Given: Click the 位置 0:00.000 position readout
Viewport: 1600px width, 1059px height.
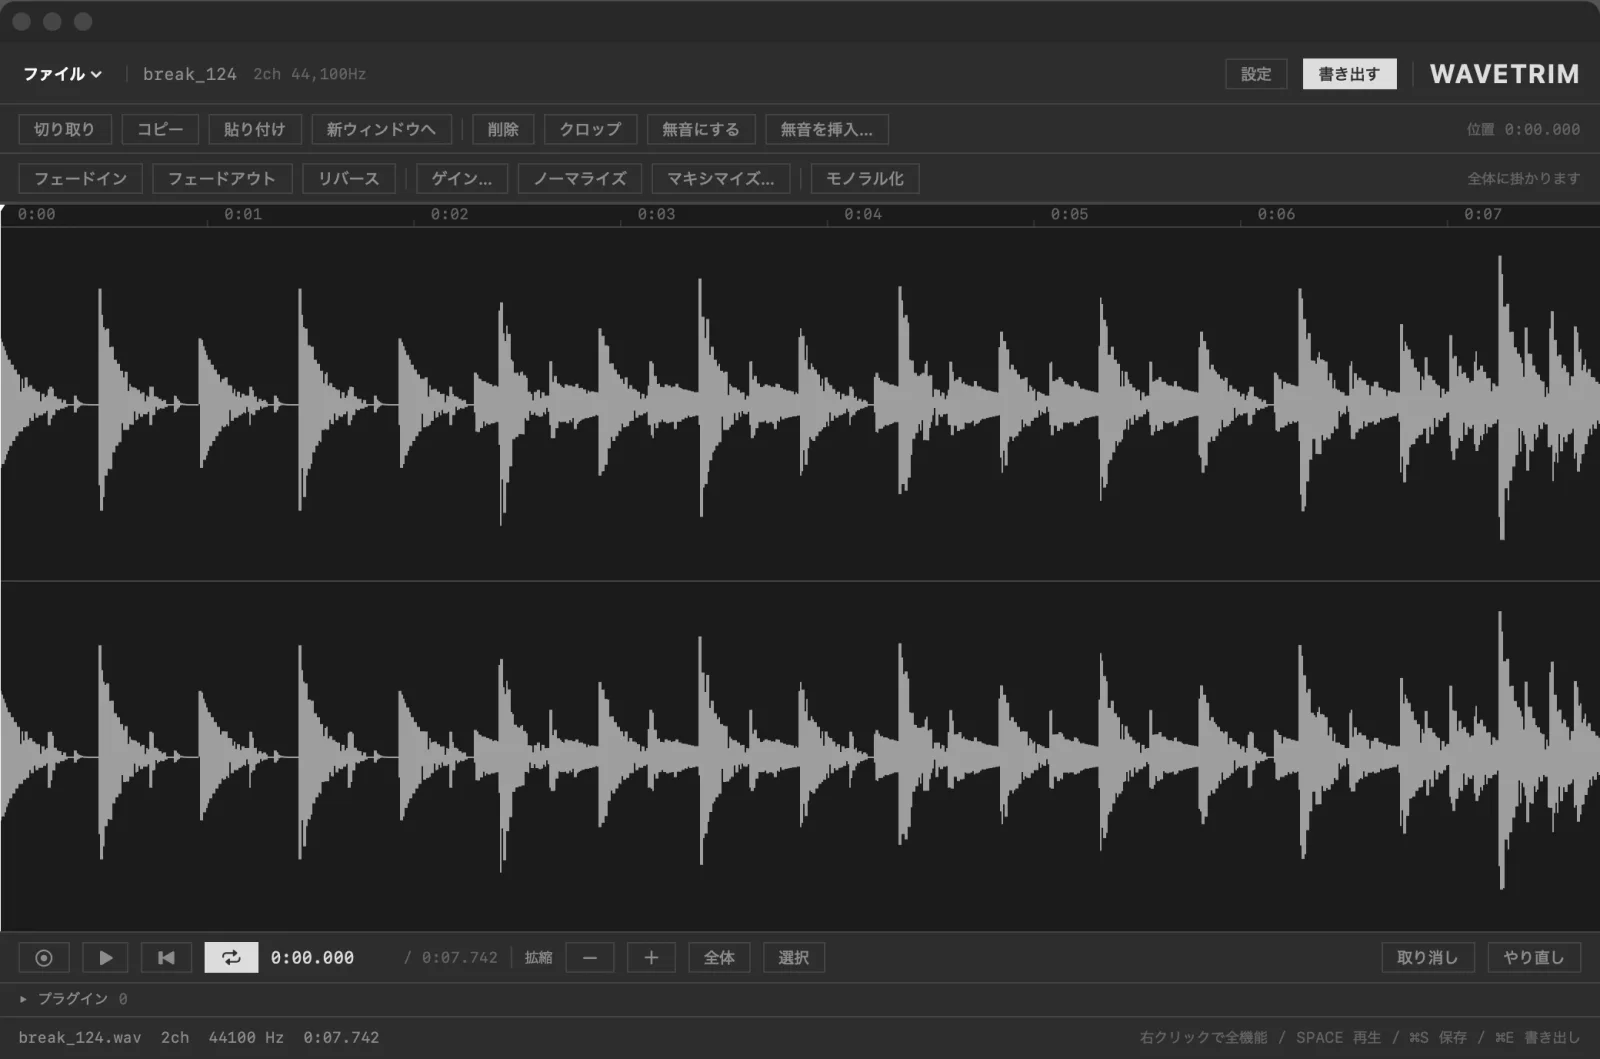Looking at the screenshot, I should coord(1524,130).
